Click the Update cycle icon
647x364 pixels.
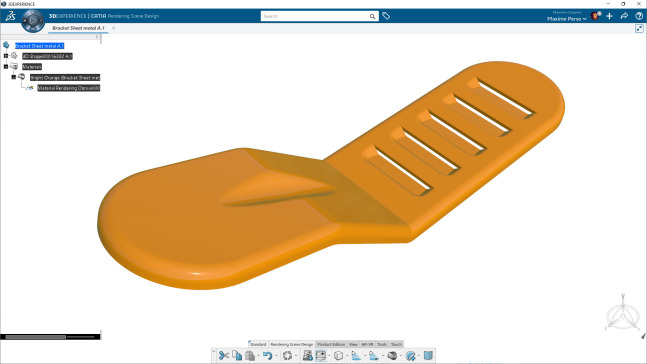coord(288,355)
